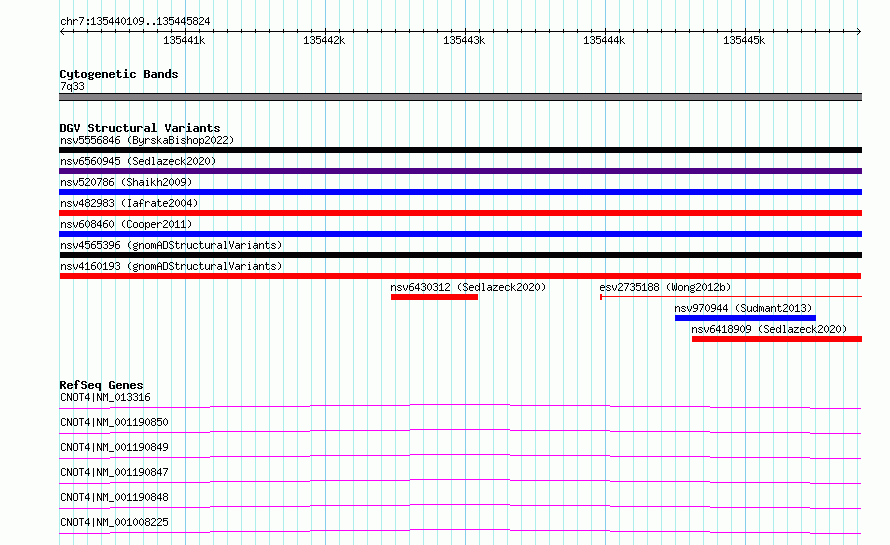
Task: Select the 7q33 band label
Action: (x=72, y=86)
